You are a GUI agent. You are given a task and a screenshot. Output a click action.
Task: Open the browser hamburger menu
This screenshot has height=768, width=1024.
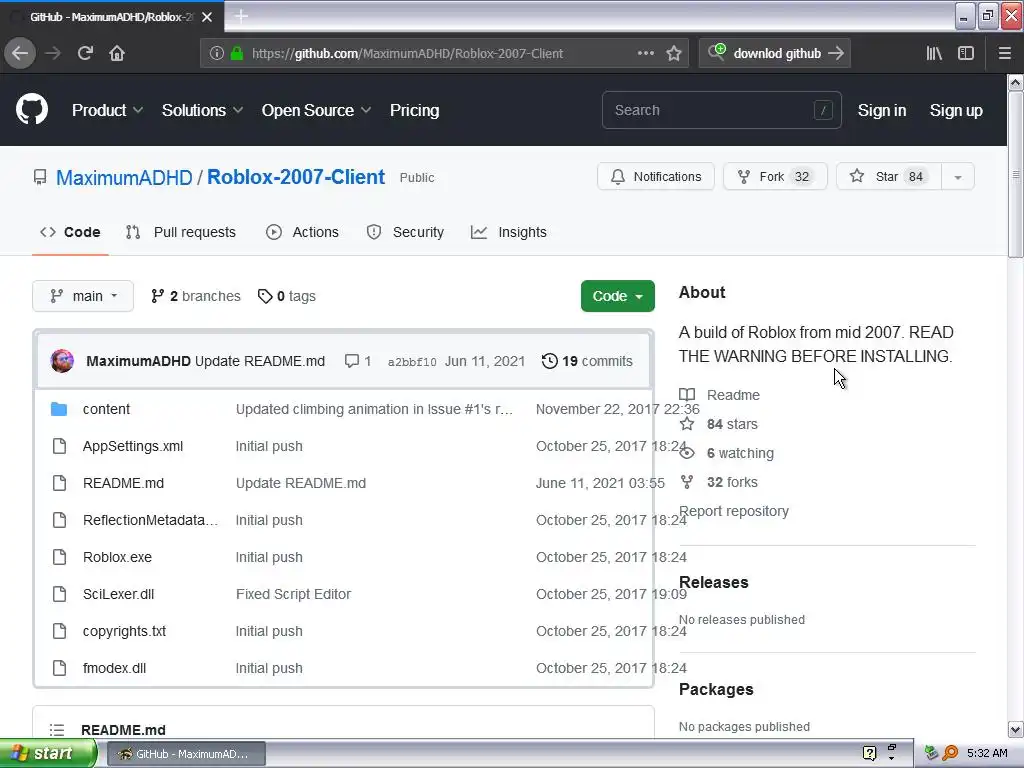click(1004, 53)
